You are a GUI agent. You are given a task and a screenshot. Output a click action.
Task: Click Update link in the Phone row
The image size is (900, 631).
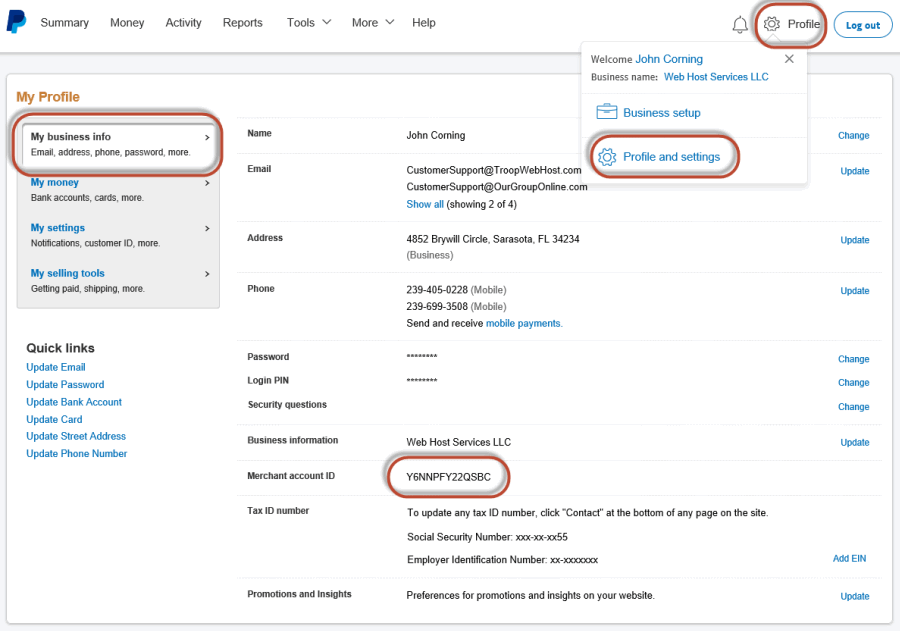click(x=854, y=291)
